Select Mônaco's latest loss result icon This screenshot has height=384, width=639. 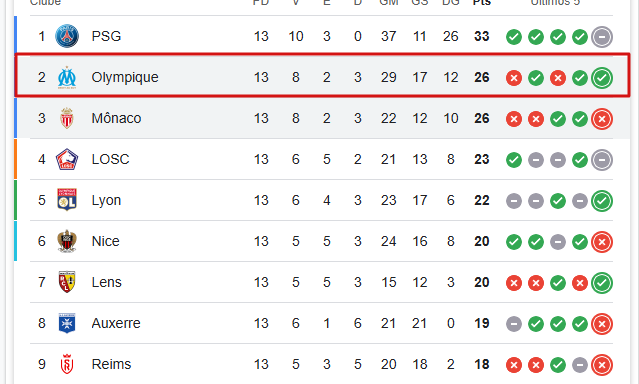pyautogui.click(x=602, y=119)
